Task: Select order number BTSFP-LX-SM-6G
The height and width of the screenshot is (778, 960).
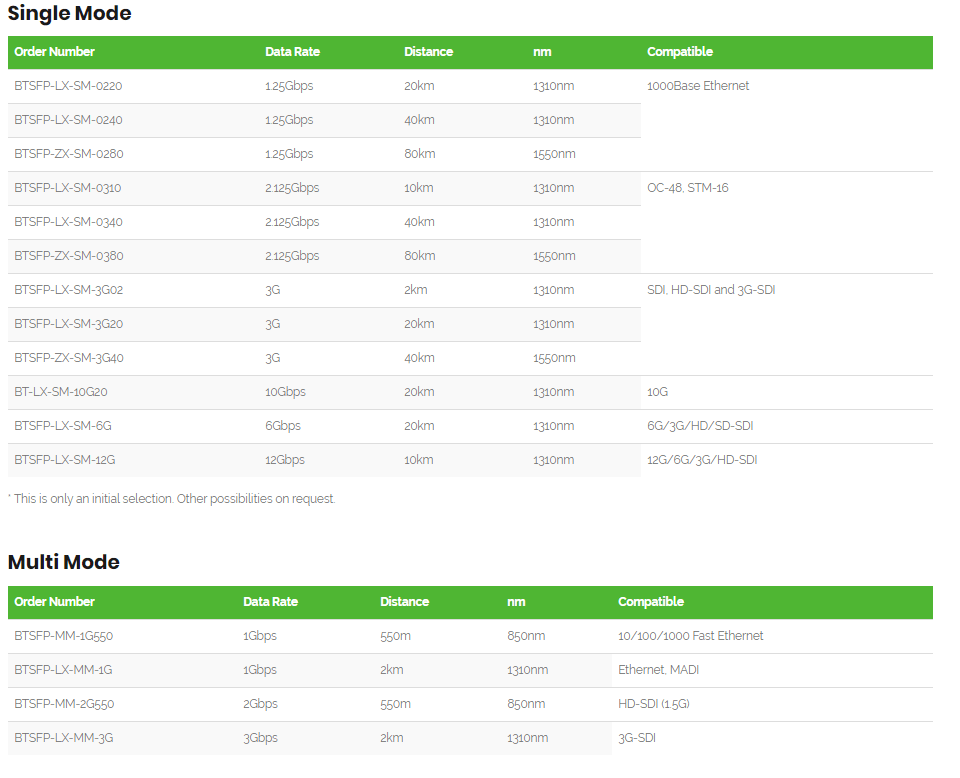Action: click(63, 426)
